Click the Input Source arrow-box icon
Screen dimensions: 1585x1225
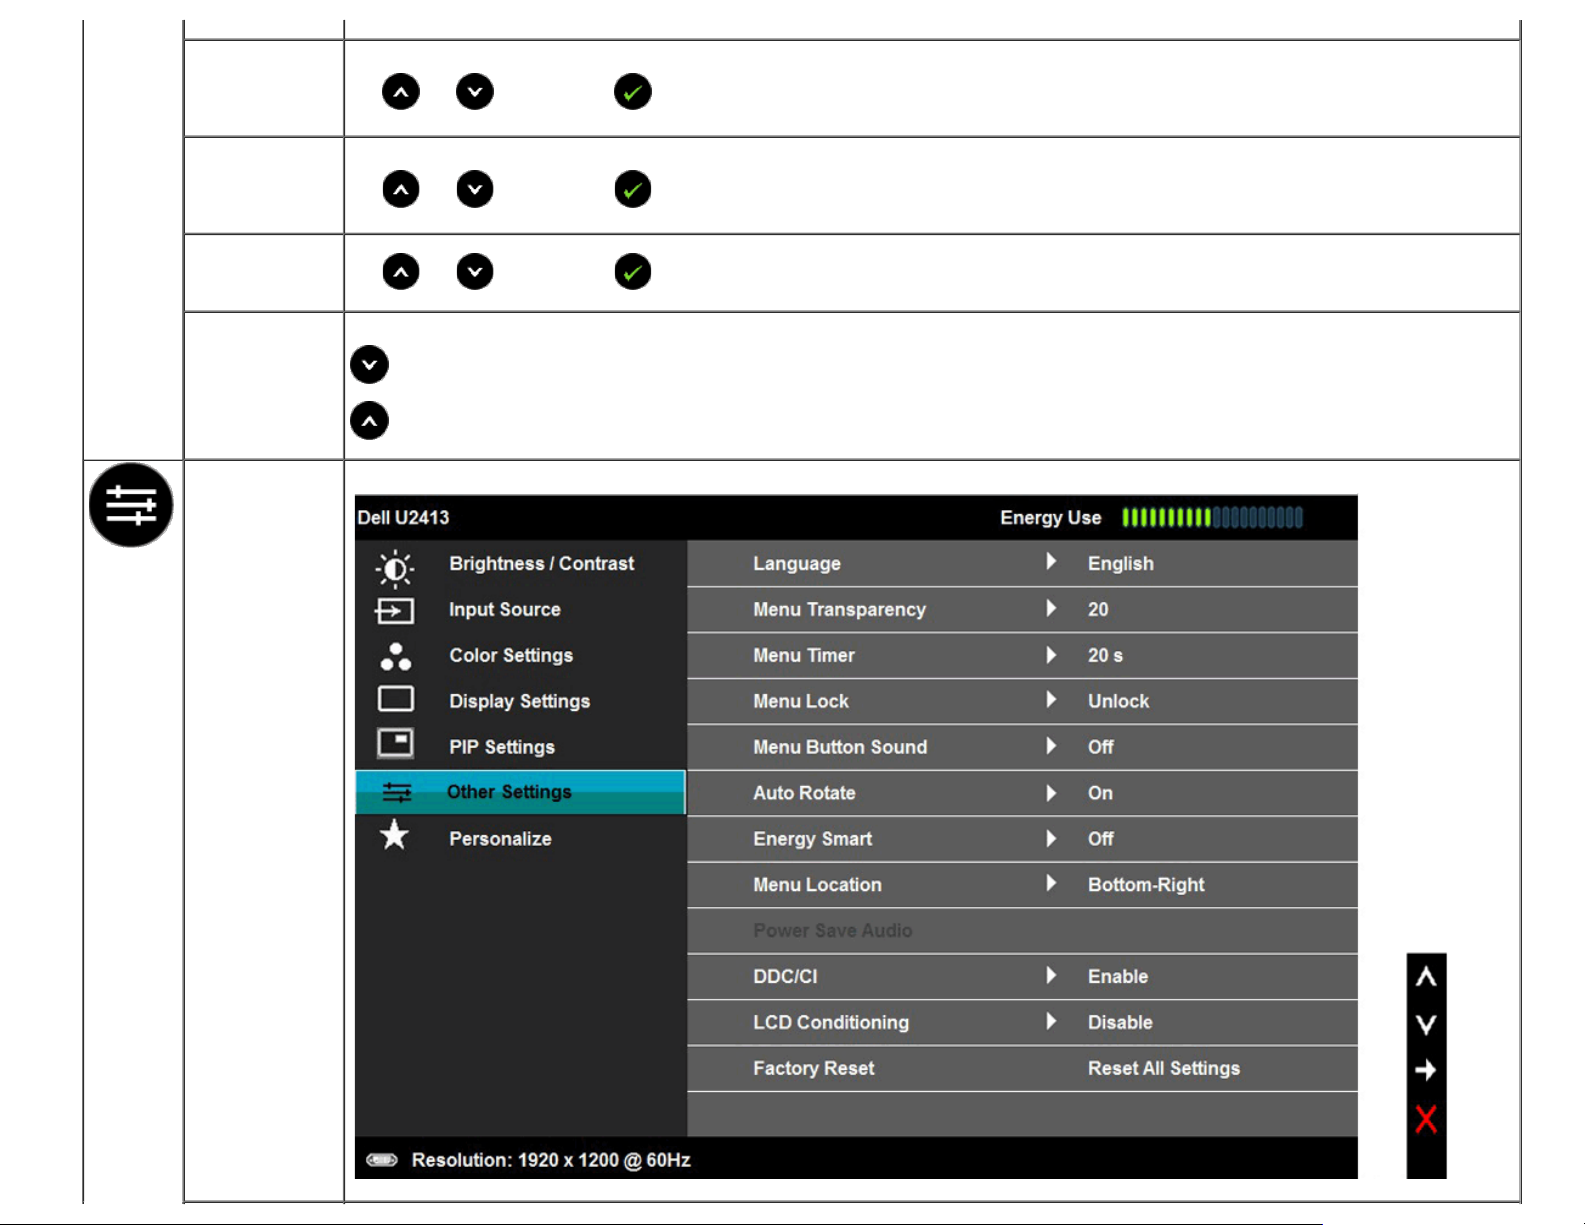[x=395, y=610]
